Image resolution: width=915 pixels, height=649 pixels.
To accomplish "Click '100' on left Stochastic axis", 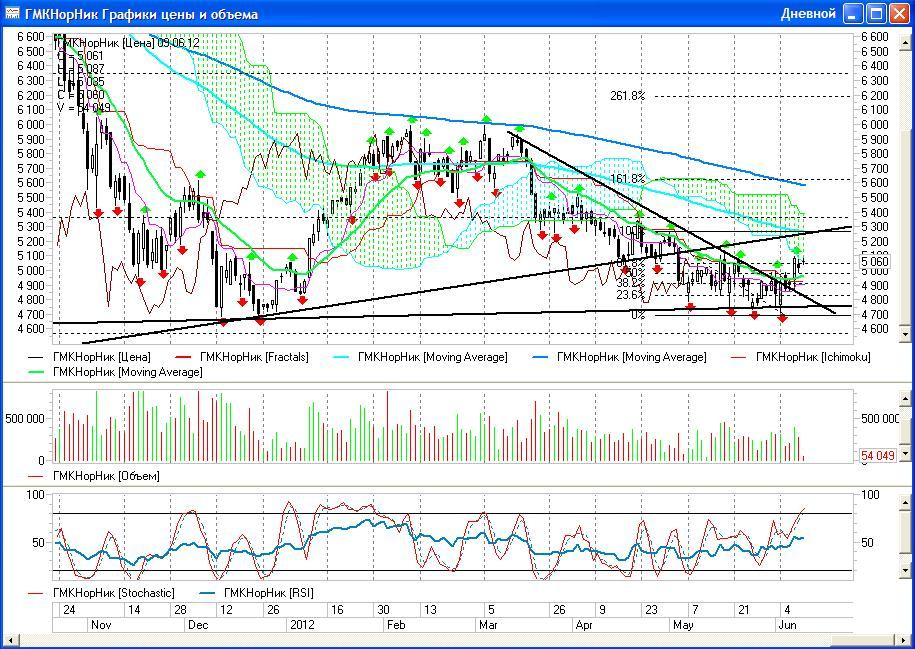I will coord(36,495).
